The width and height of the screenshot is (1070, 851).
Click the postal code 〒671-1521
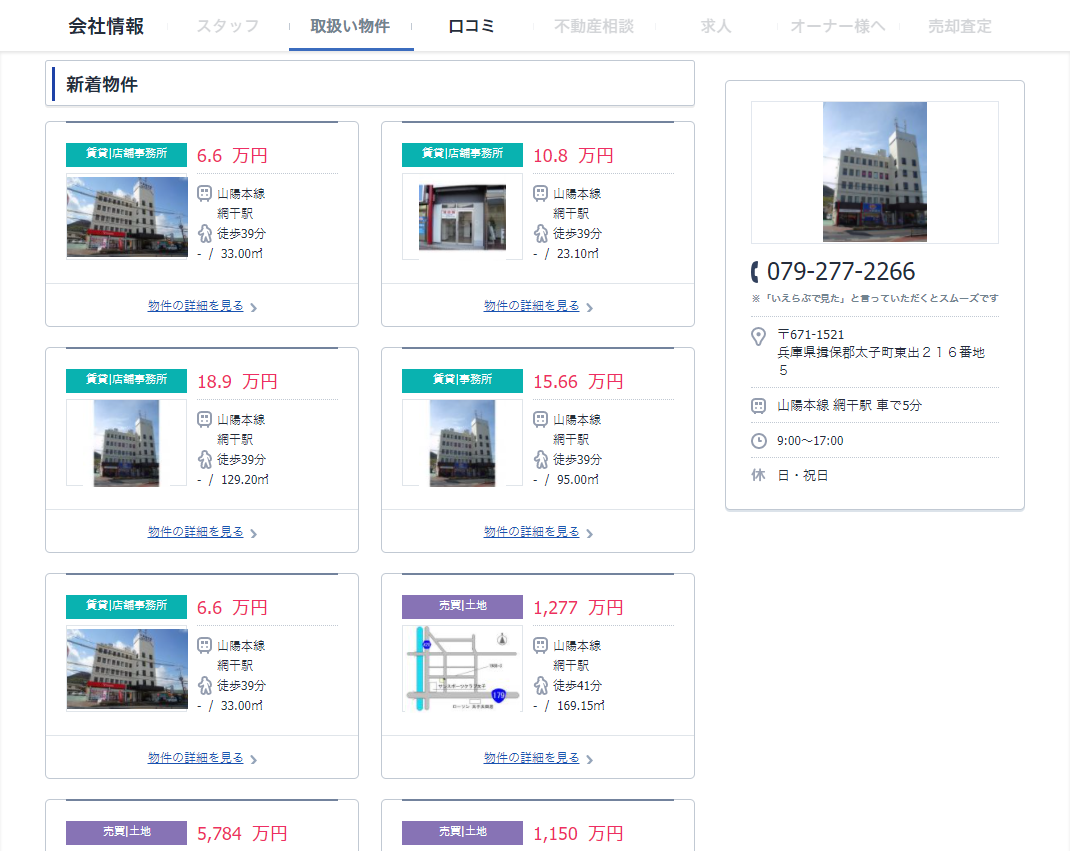coord(811,334)
